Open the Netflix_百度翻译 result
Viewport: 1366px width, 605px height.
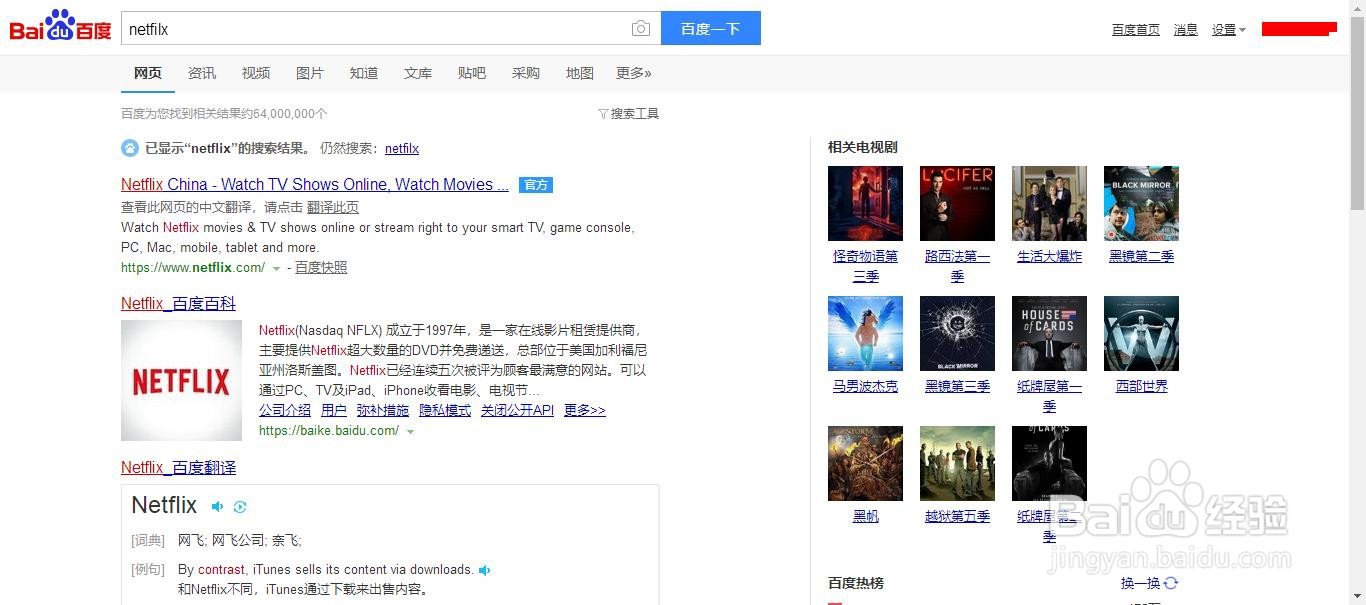pos(178,467)
